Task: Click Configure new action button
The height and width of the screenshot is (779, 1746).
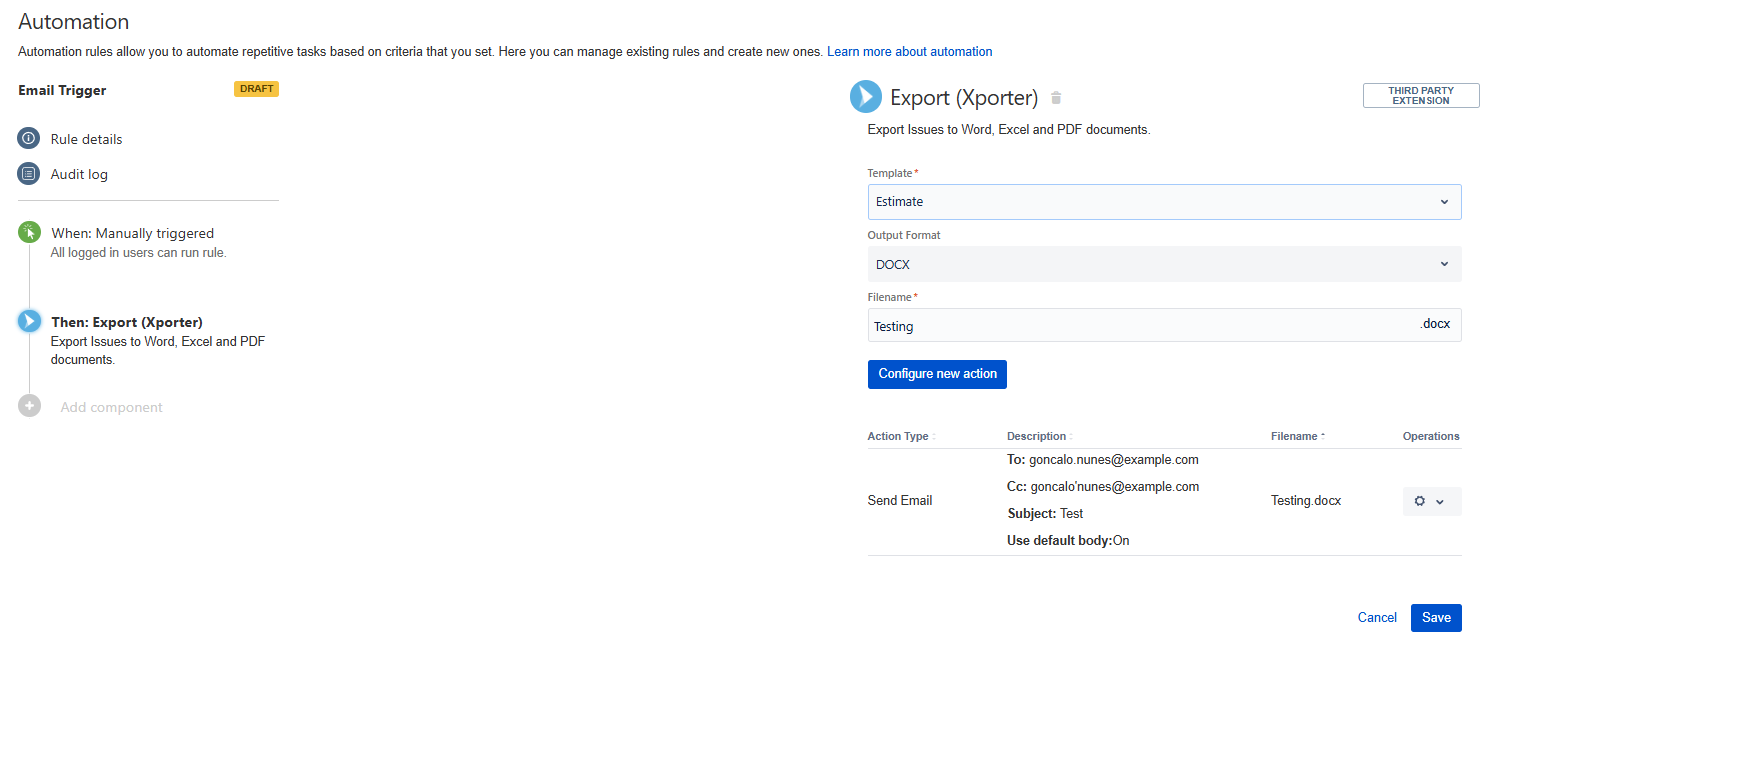Action: [937, 374]
